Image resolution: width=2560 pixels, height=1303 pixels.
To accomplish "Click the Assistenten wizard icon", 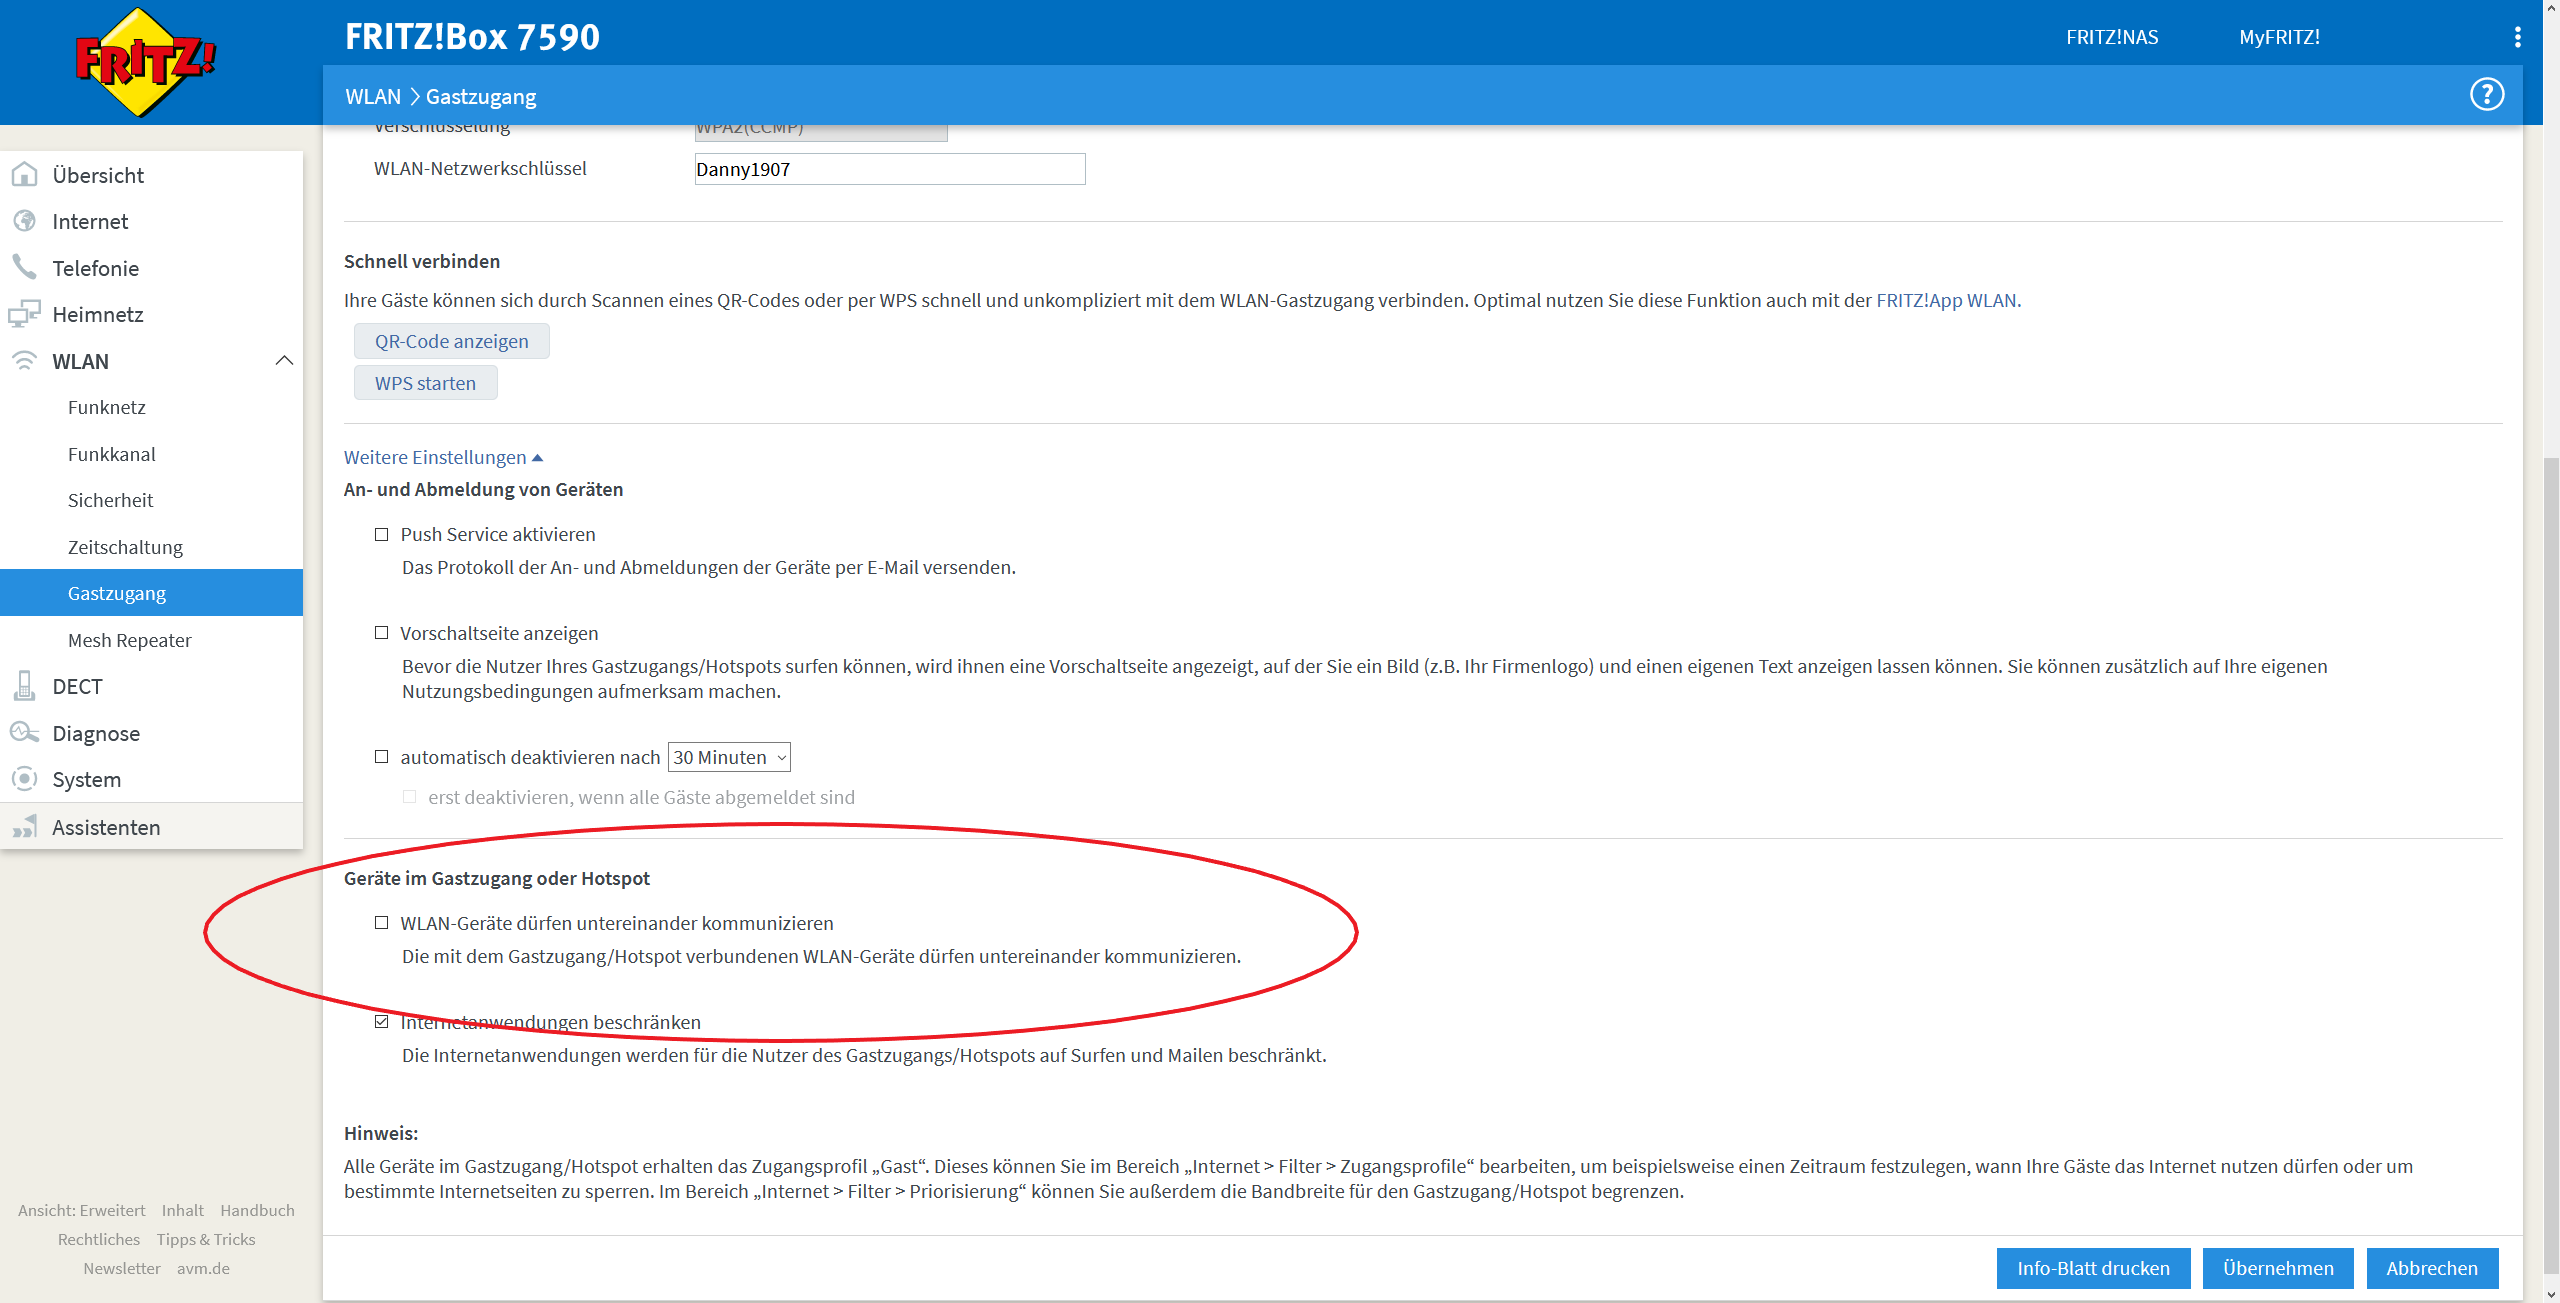I will (24, 827).
